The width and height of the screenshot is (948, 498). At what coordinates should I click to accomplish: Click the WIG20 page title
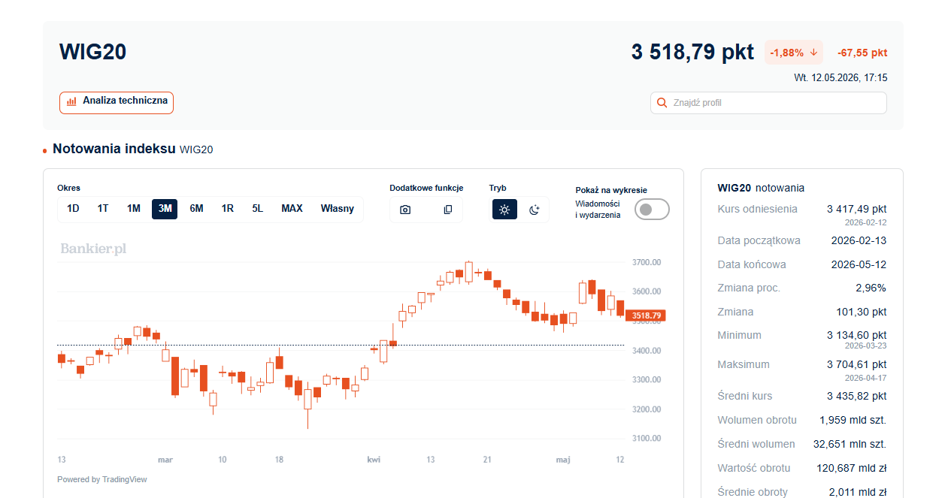93,52
